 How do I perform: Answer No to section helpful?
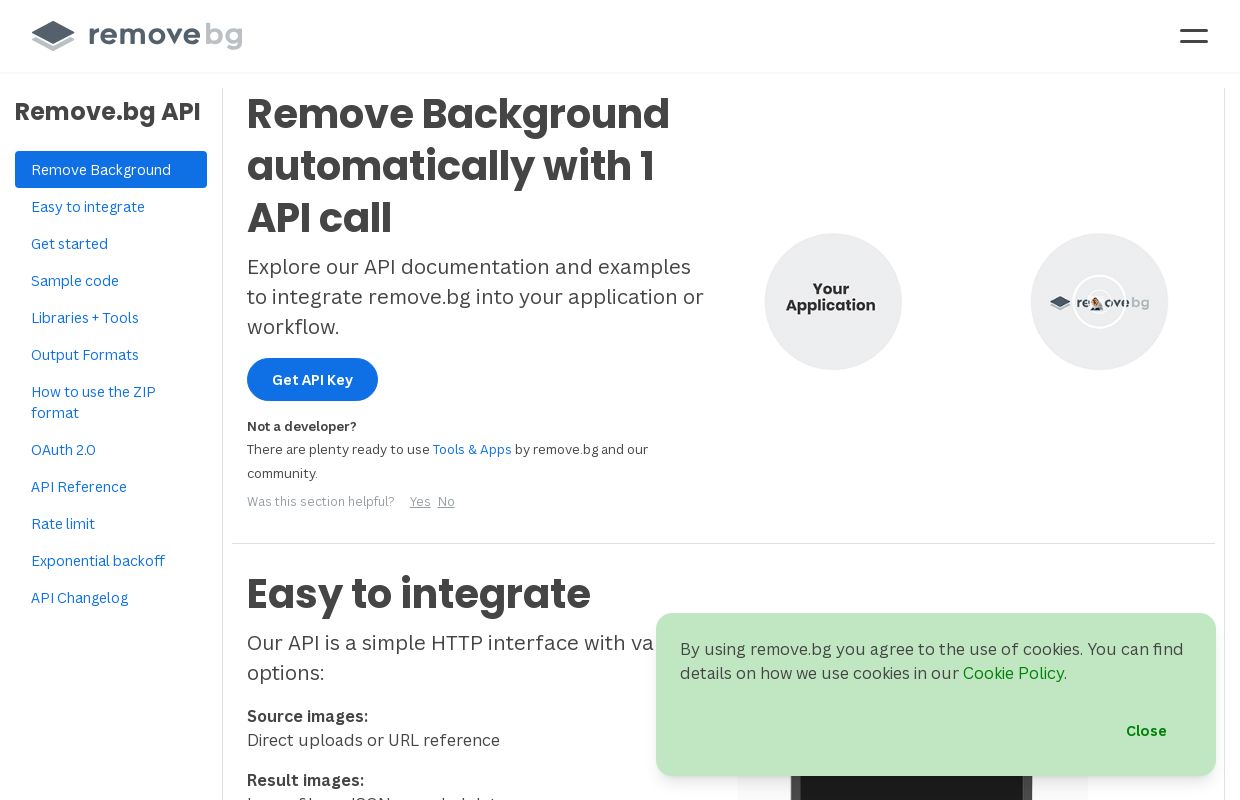pyautogui.click(x=446, y=502)
